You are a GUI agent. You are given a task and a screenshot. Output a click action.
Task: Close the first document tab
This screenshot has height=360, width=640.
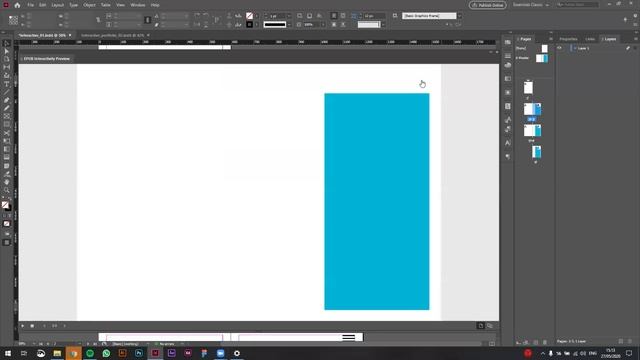click(70, 36)
